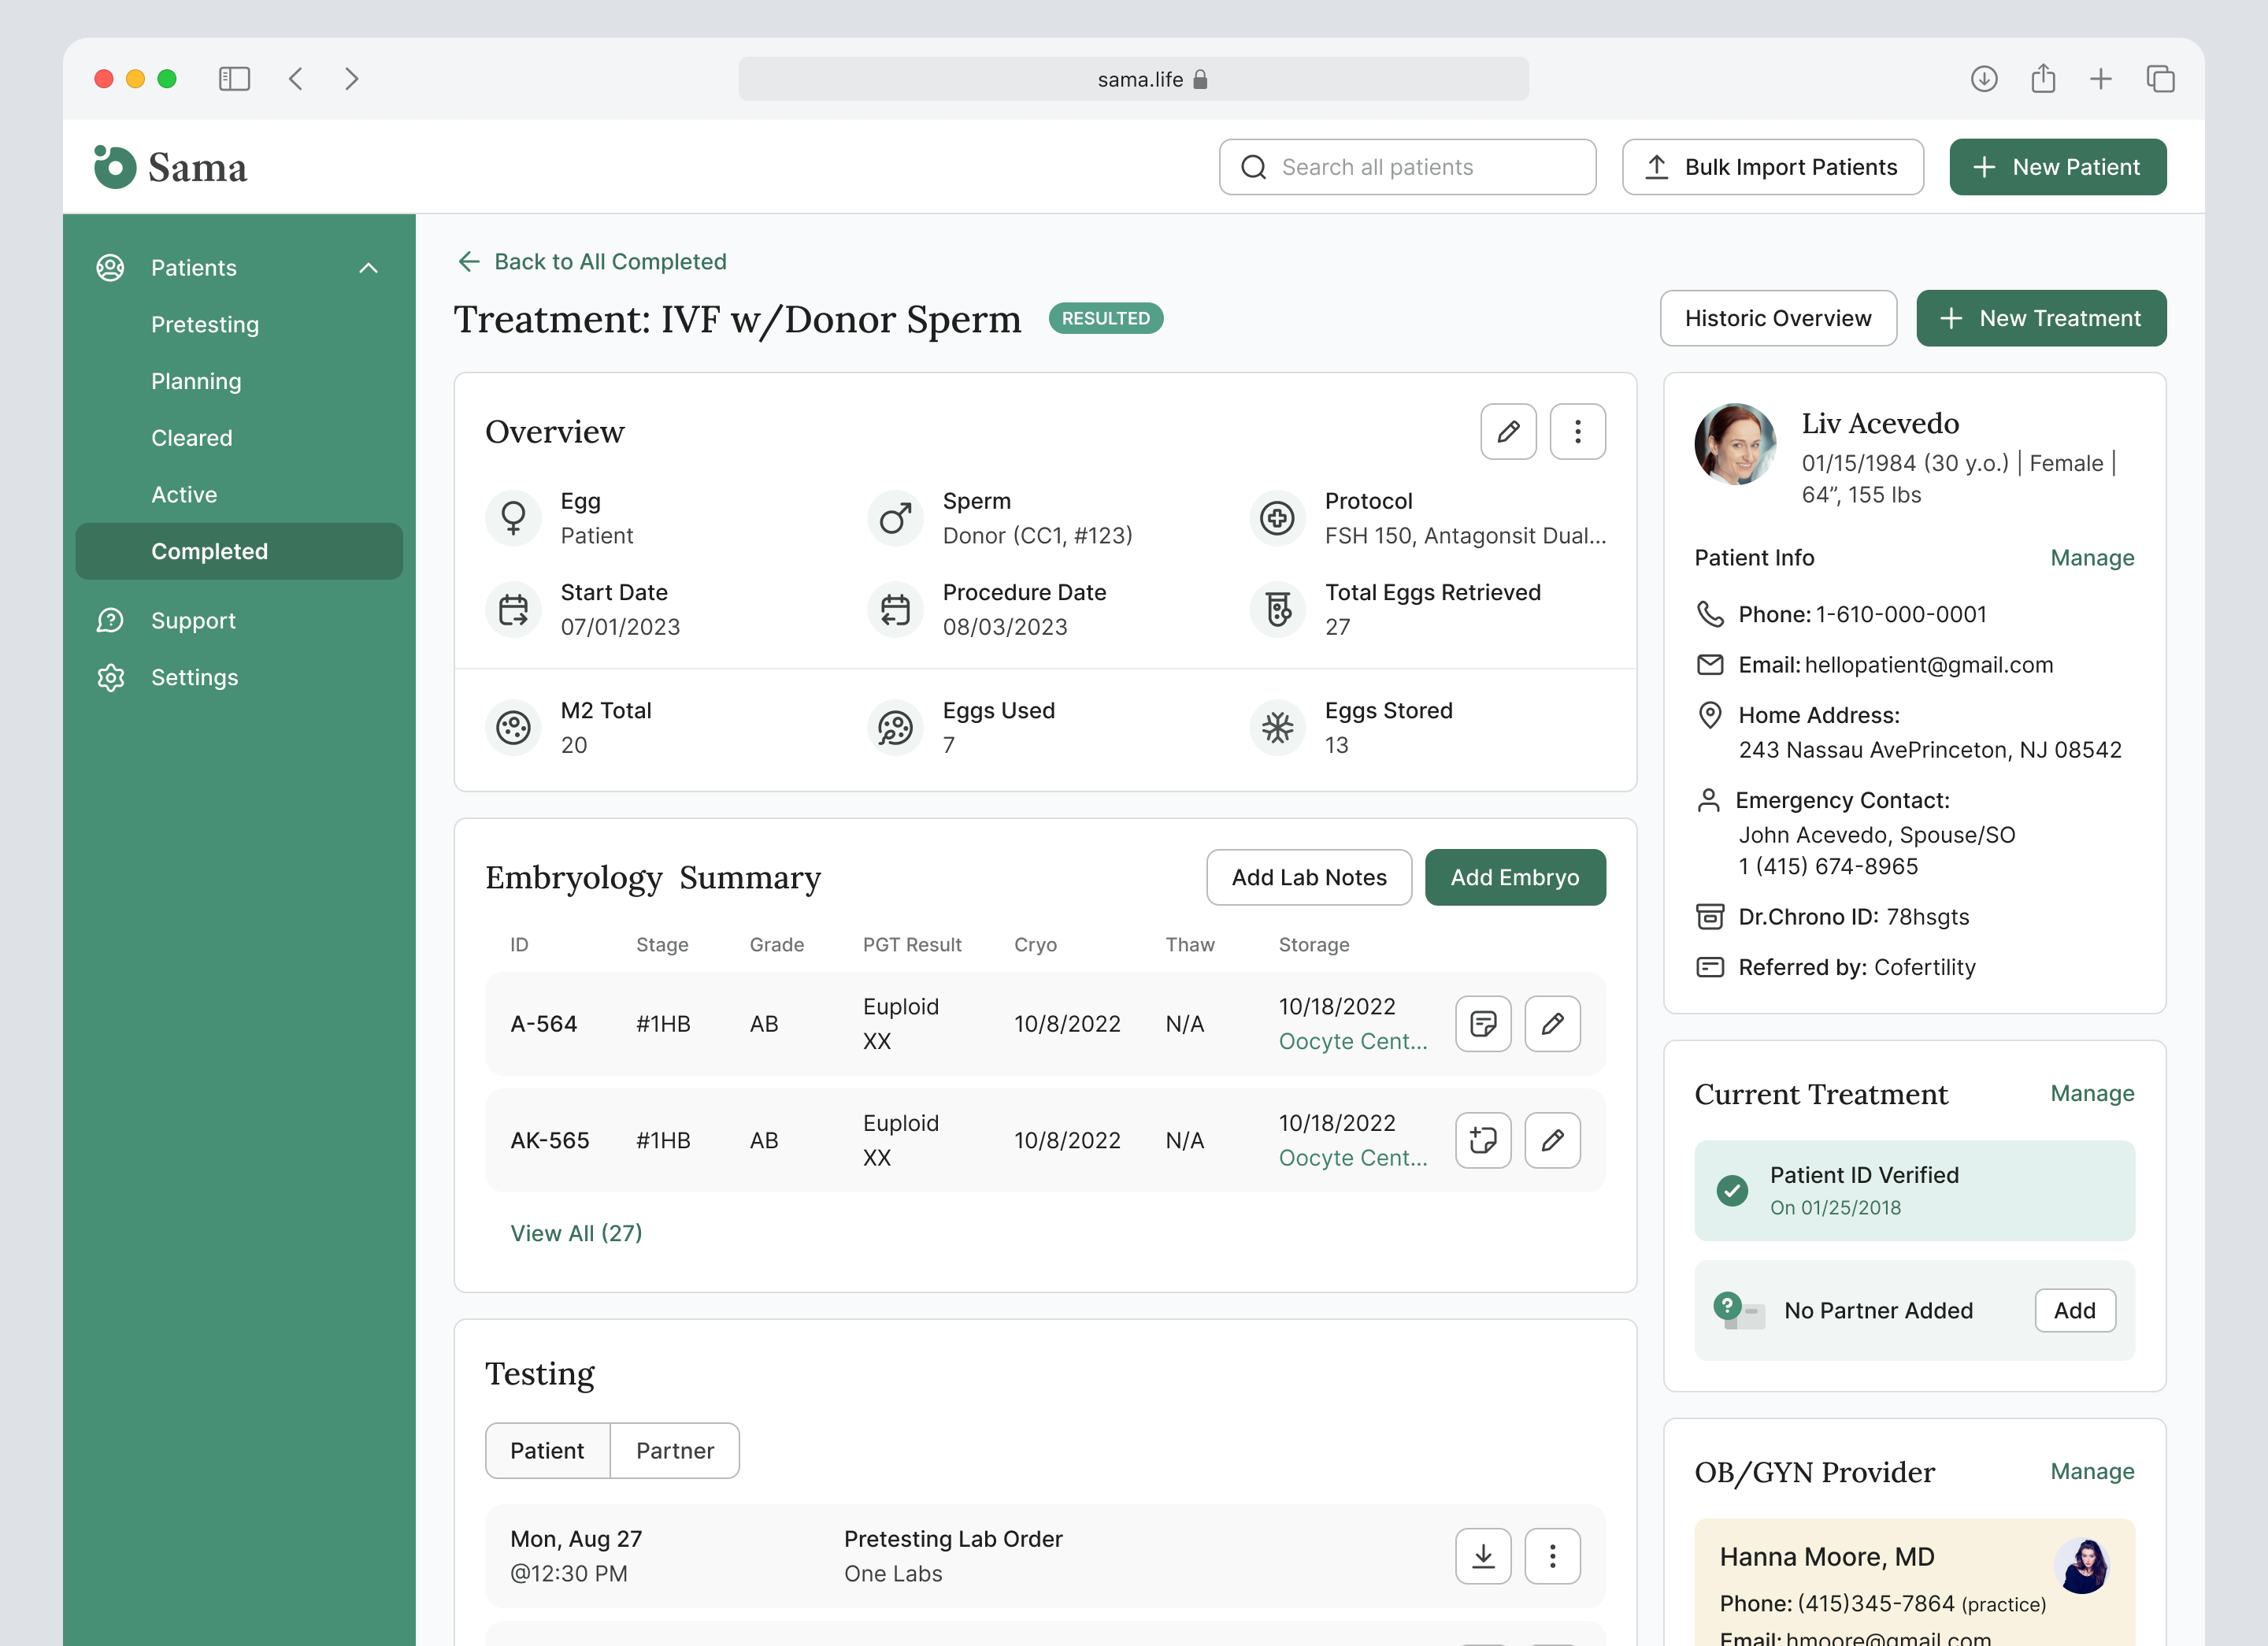The width and height of the screenshot is (2268, 1646).
Task: Go forward with browser forward arrow
Action: pyautogui.click(x=351, y=79)
